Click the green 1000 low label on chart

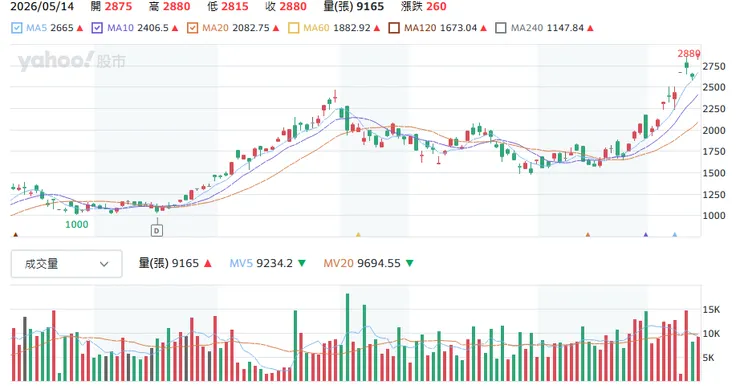pos(76,225)
